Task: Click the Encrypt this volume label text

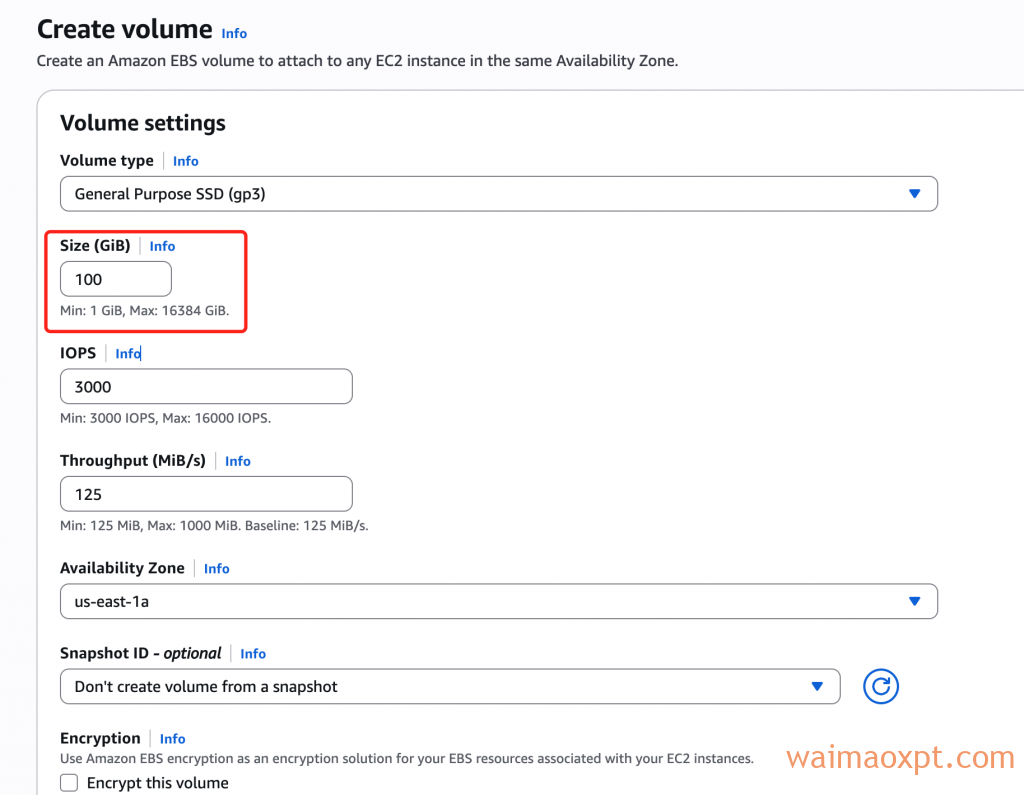Action: pos(157,783)
